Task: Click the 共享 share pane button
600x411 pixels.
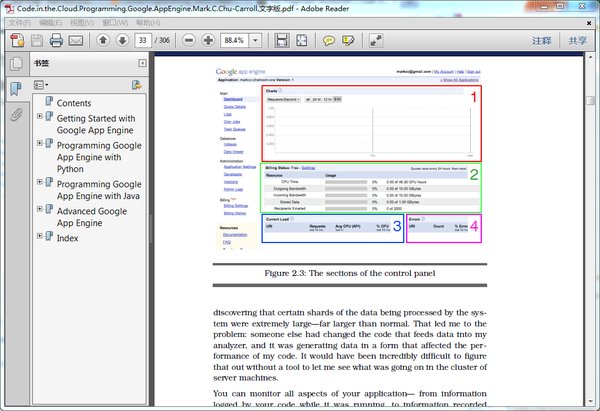Action: click(577, 41)
